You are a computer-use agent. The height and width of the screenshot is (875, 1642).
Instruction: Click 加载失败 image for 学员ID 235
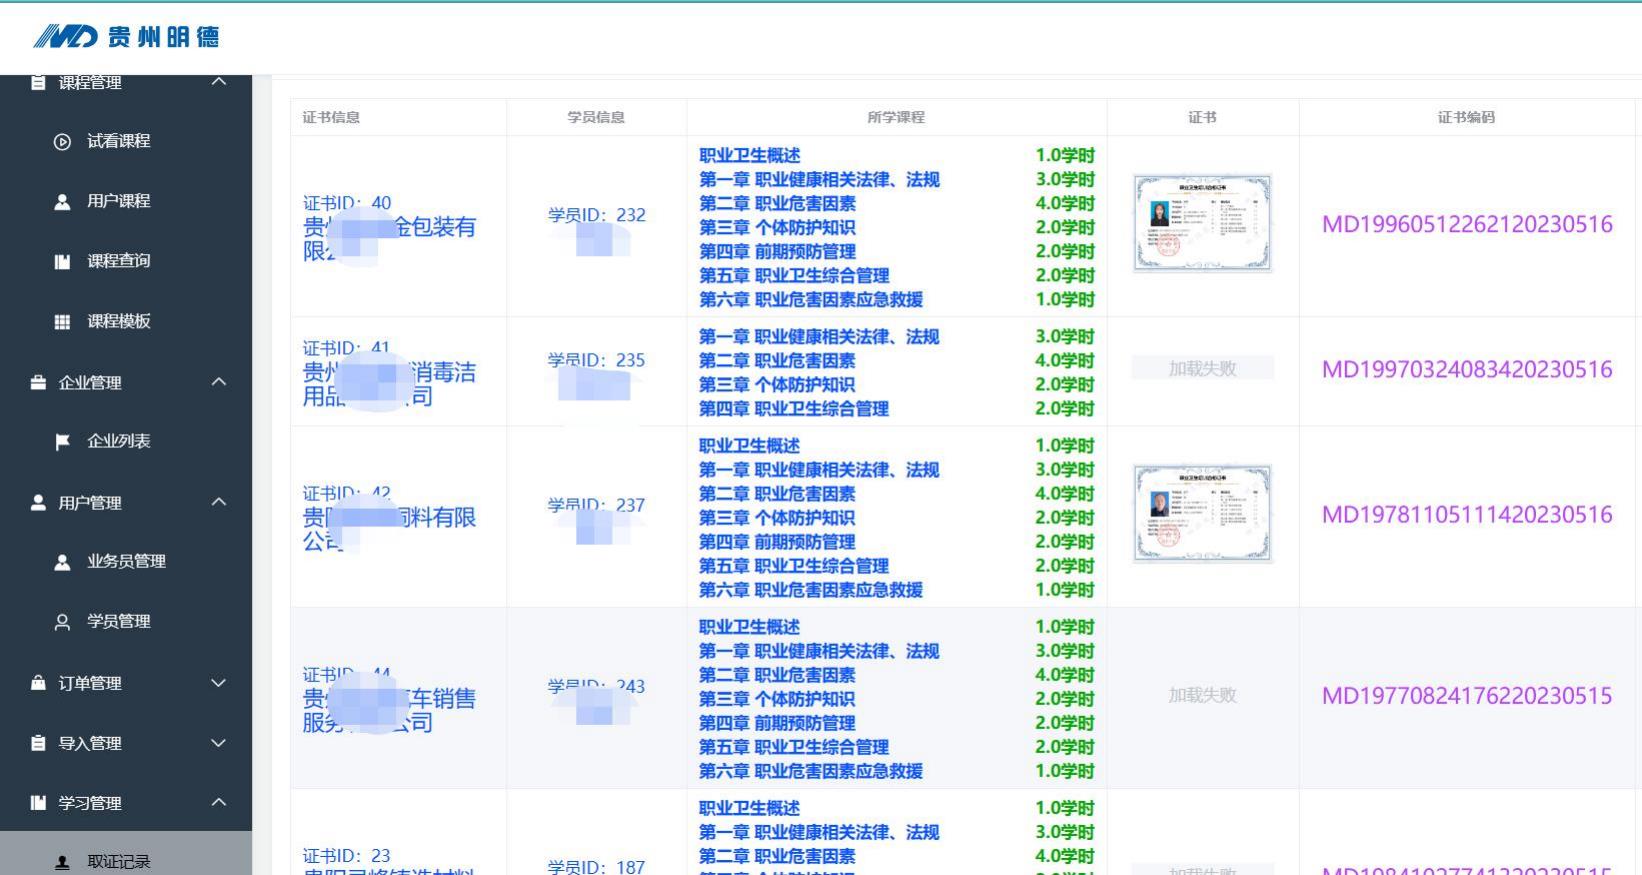tap(1202, 368)
